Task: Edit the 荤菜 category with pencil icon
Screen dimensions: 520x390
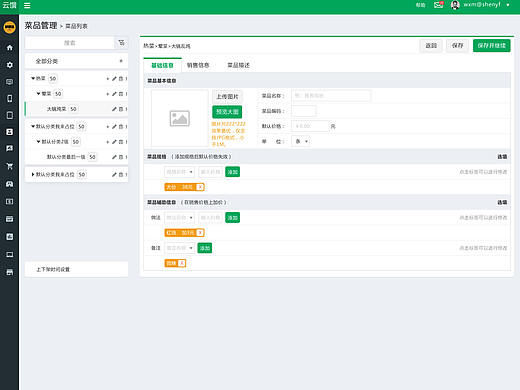Action: tap(114, 94)
